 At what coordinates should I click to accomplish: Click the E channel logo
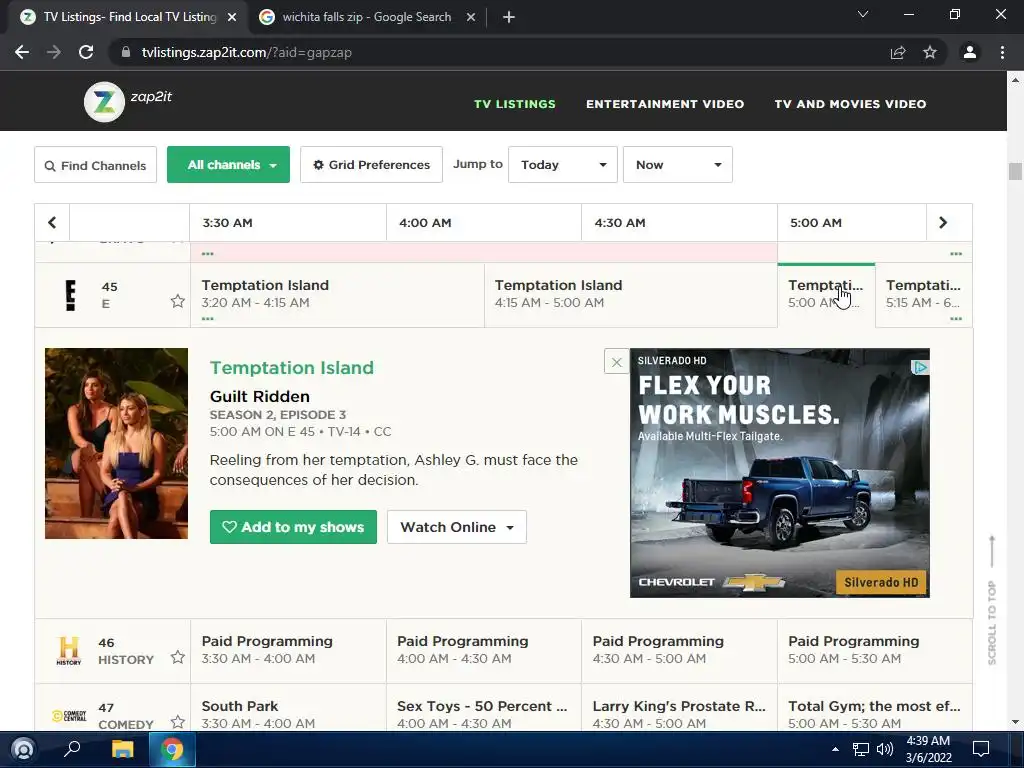click(x=71, y=295)
